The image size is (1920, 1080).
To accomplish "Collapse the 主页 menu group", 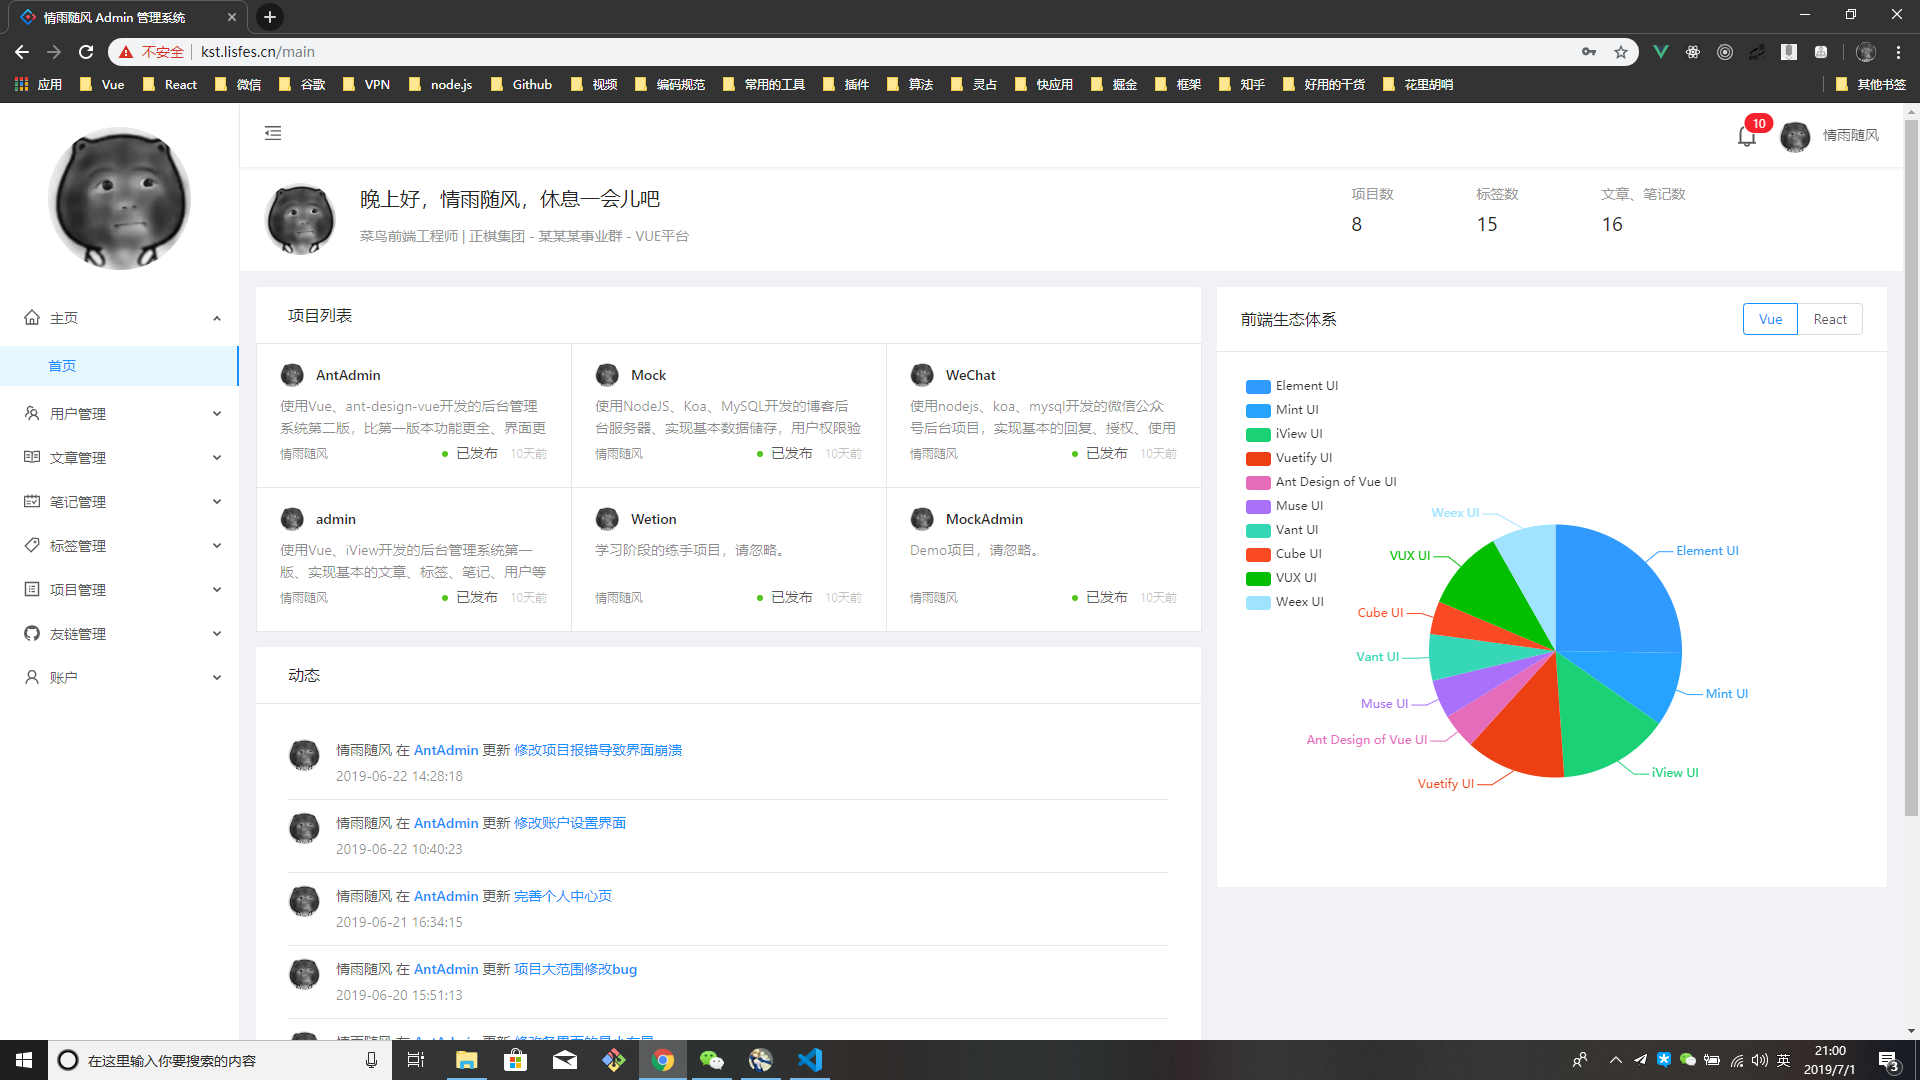I will (120, 318).
